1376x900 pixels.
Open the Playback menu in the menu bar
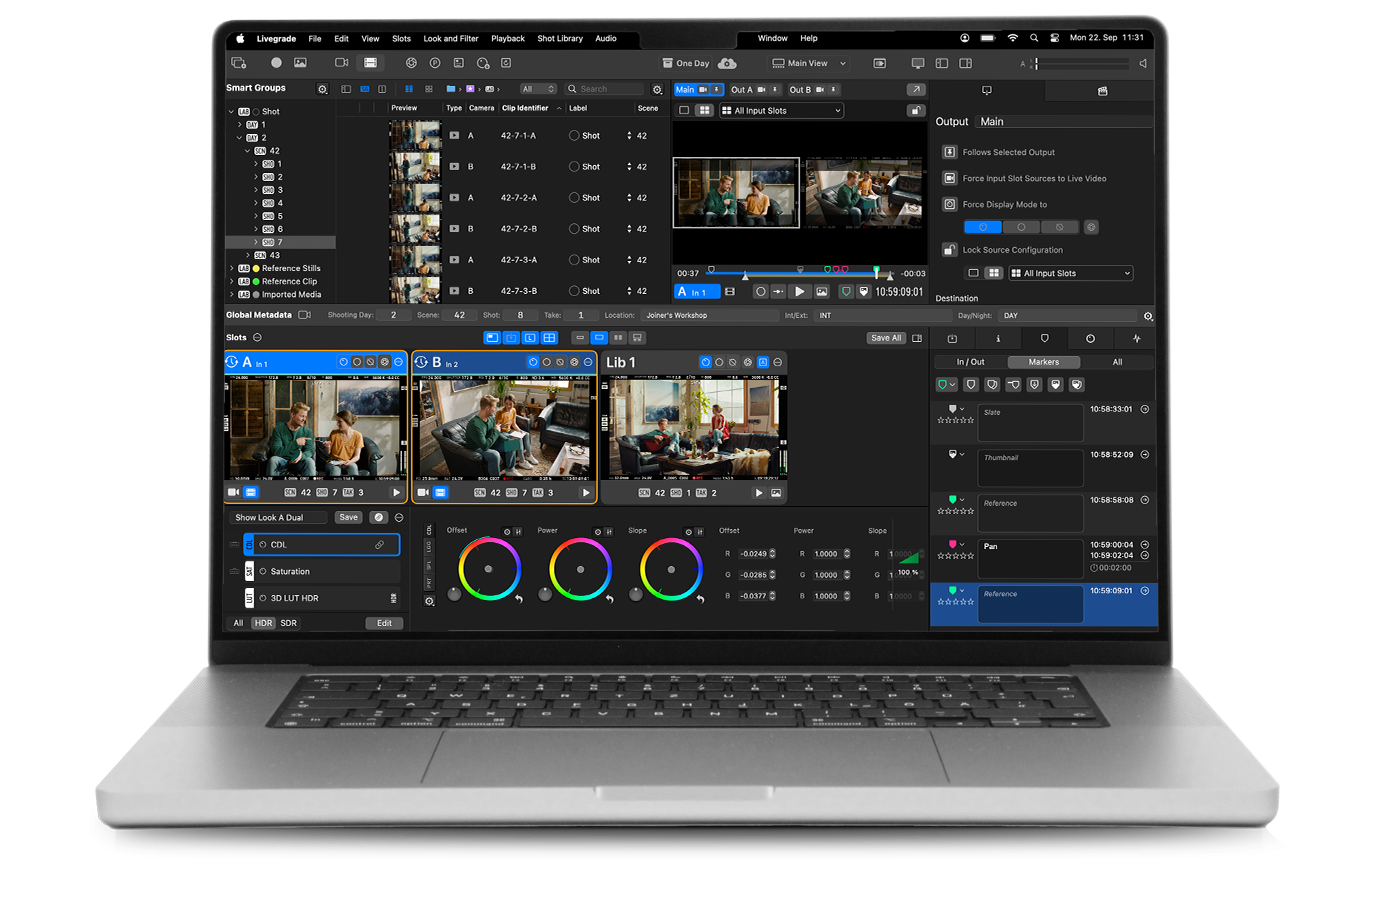click(508, 39)
